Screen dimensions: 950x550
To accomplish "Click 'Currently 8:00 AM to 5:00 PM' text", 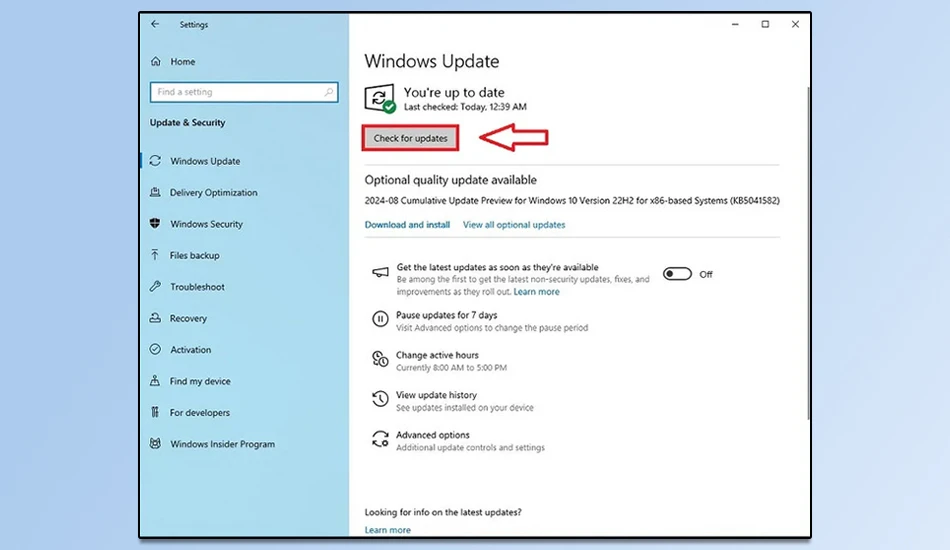I will [451, 368].
